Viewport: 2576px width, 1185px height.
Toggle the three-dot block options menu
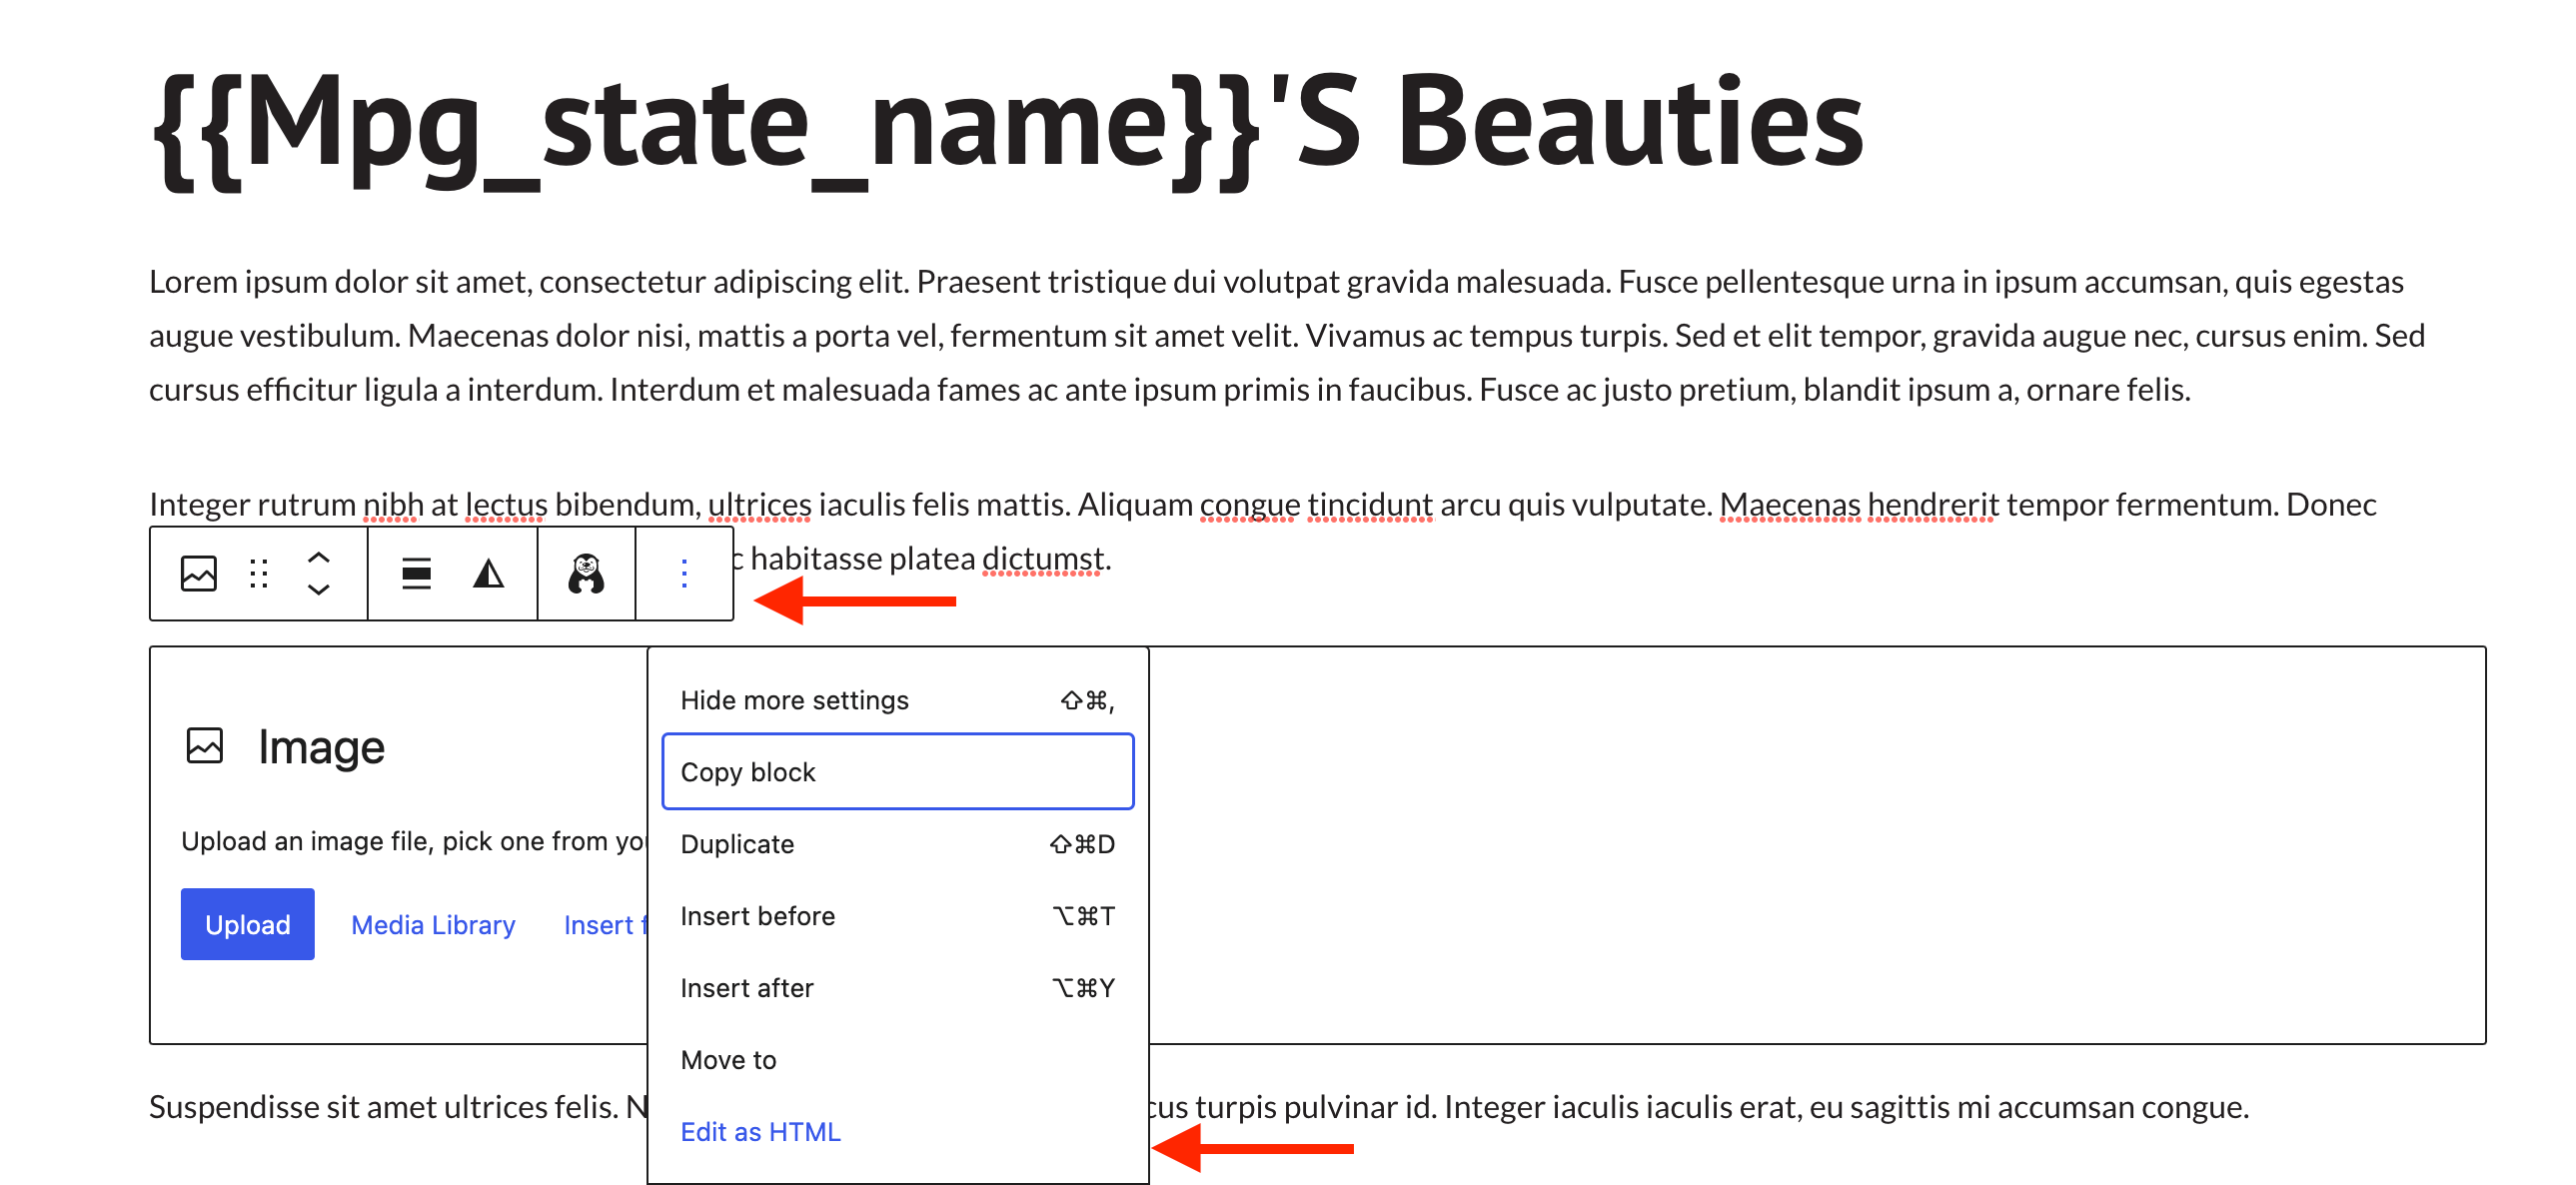point(684,574)
